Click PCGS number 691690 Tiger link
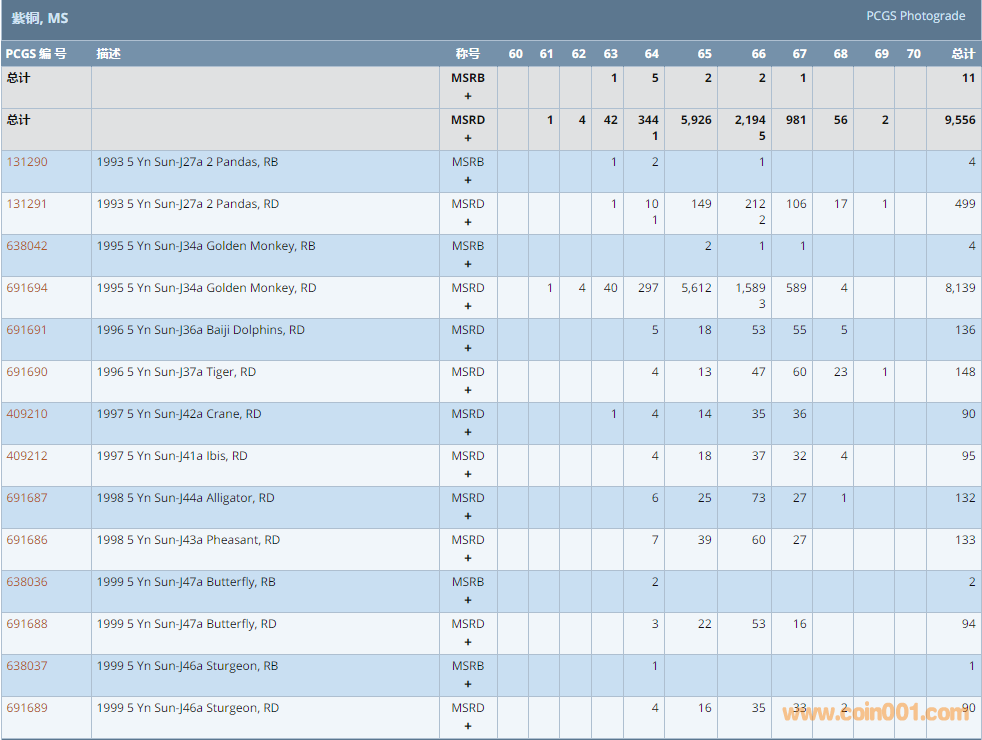982x740 pixels. pyautogui.click(x=27, y=372)
